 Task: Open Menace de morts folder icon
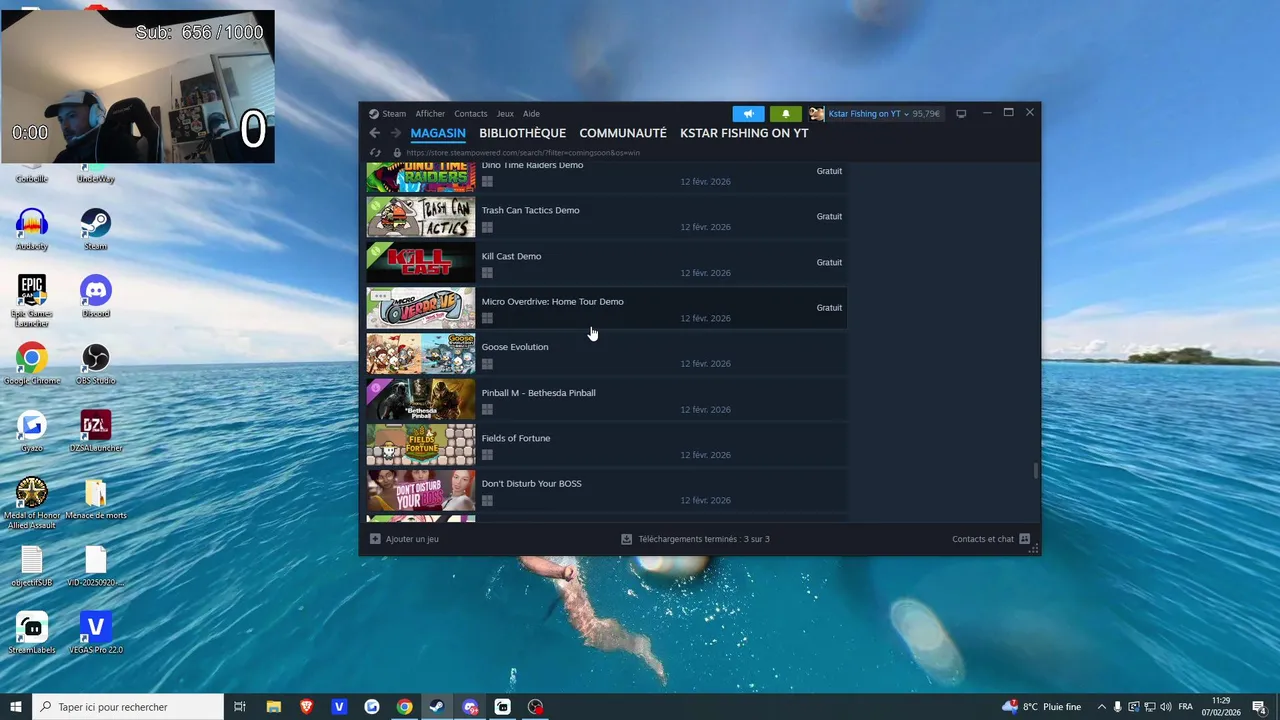click(95, 498)
